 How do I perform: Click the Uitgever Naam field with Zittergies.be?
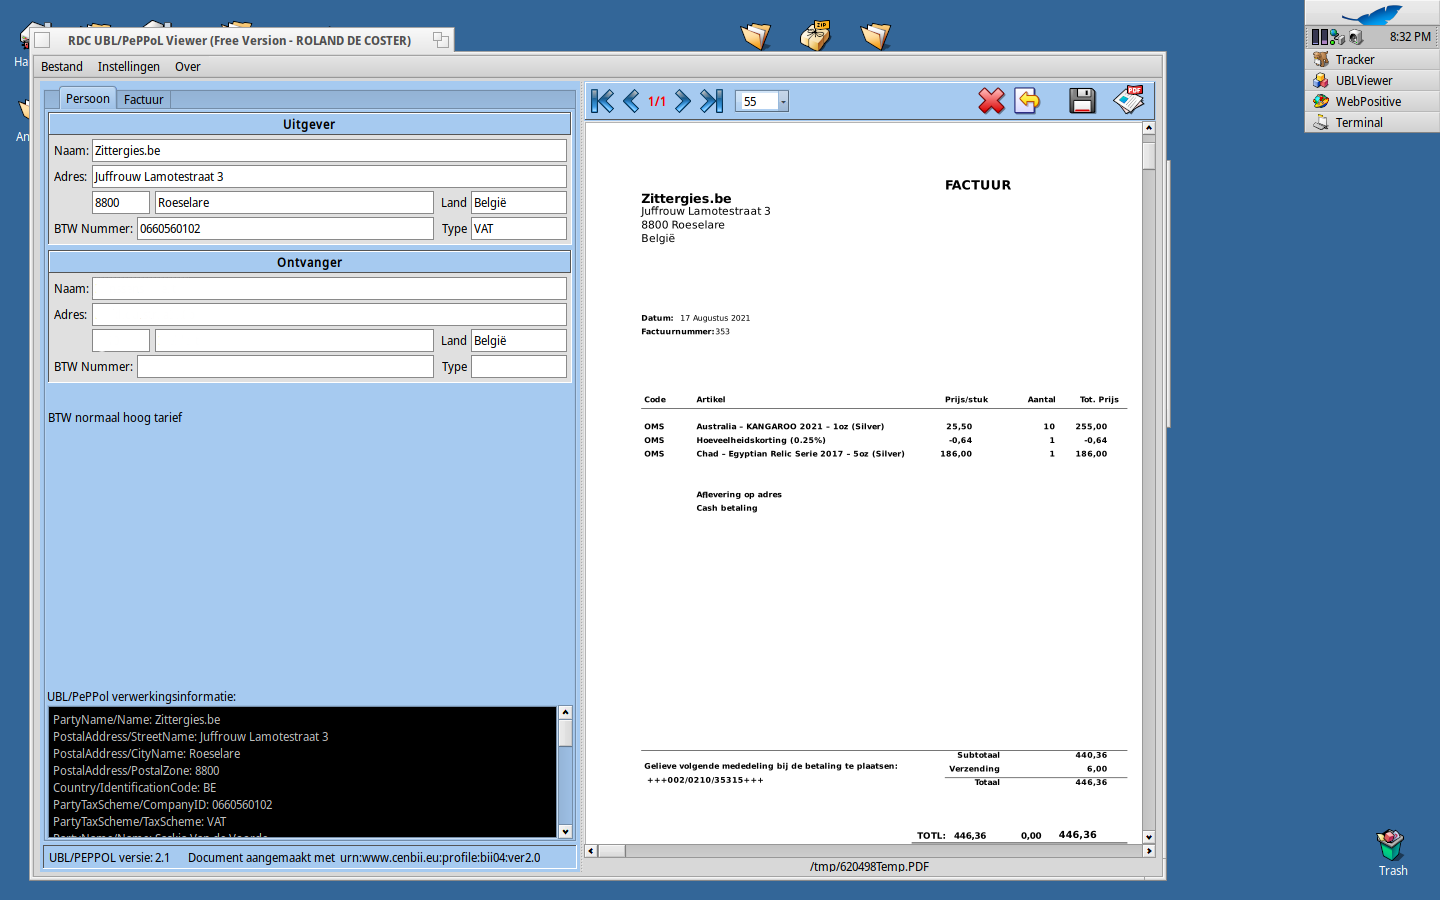(x=329, y=151)
